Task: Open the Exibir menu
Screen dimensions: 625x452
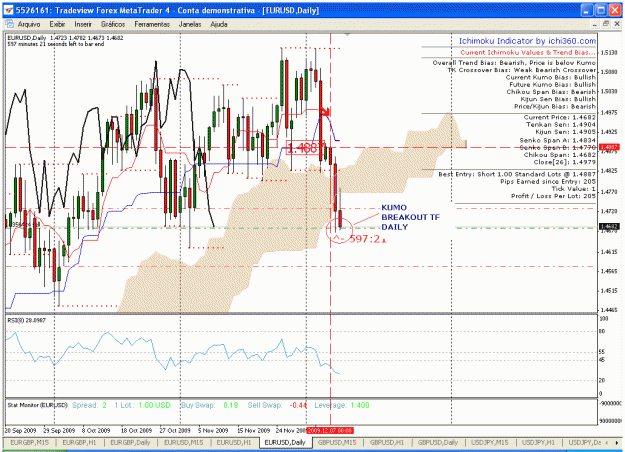Action: (x=57, y=24)
